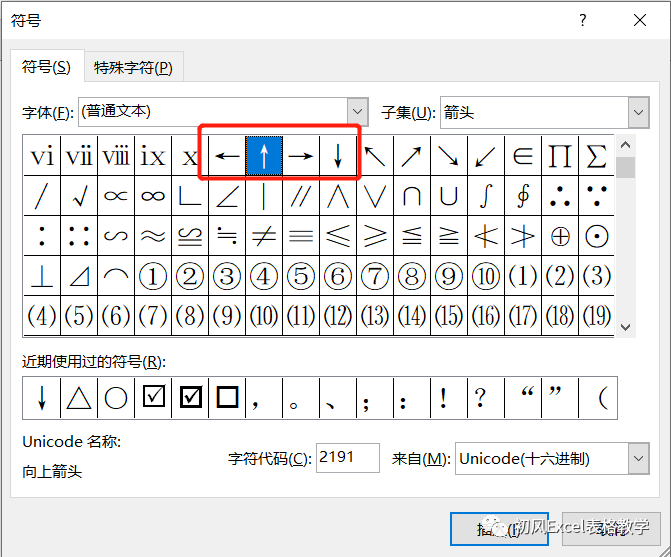
Task: Switch to the 特殊字符(P) tab
Action: tap(133, 68)
